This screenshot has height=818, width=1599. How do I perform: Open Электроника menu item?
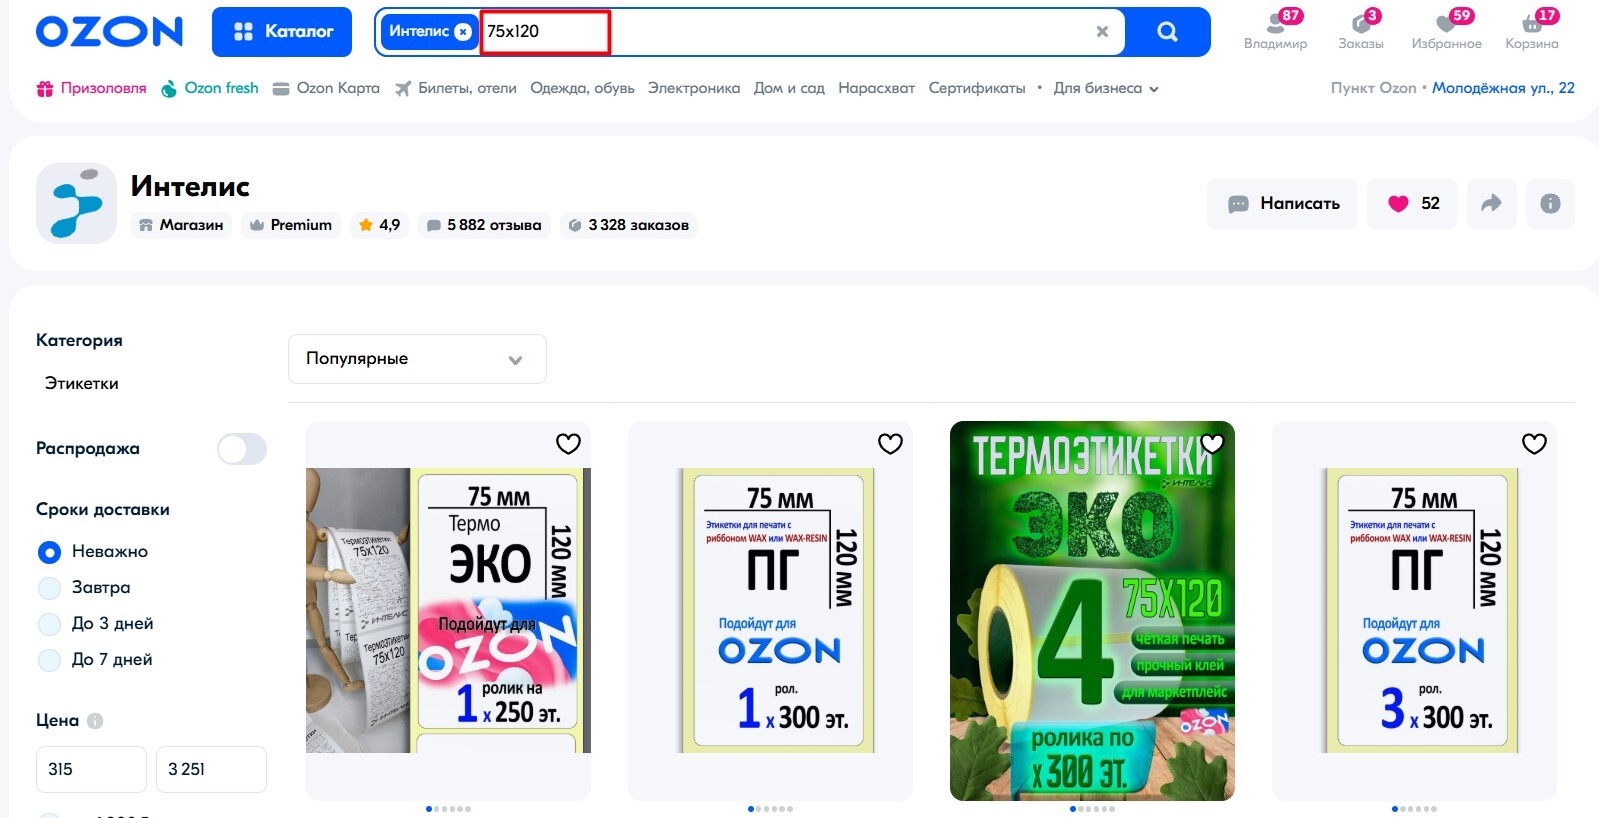[x=694, y=88]
